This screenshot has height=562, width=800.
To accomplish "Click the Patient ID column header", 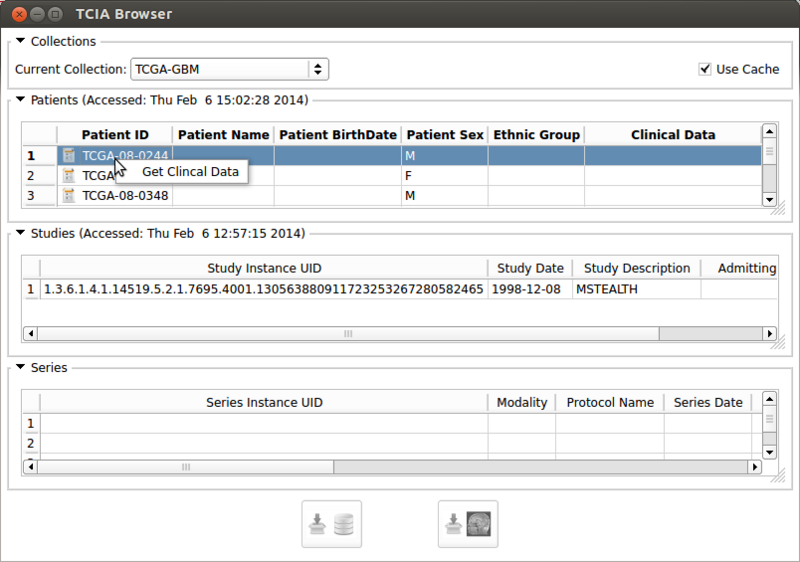I will pos(115,135).
